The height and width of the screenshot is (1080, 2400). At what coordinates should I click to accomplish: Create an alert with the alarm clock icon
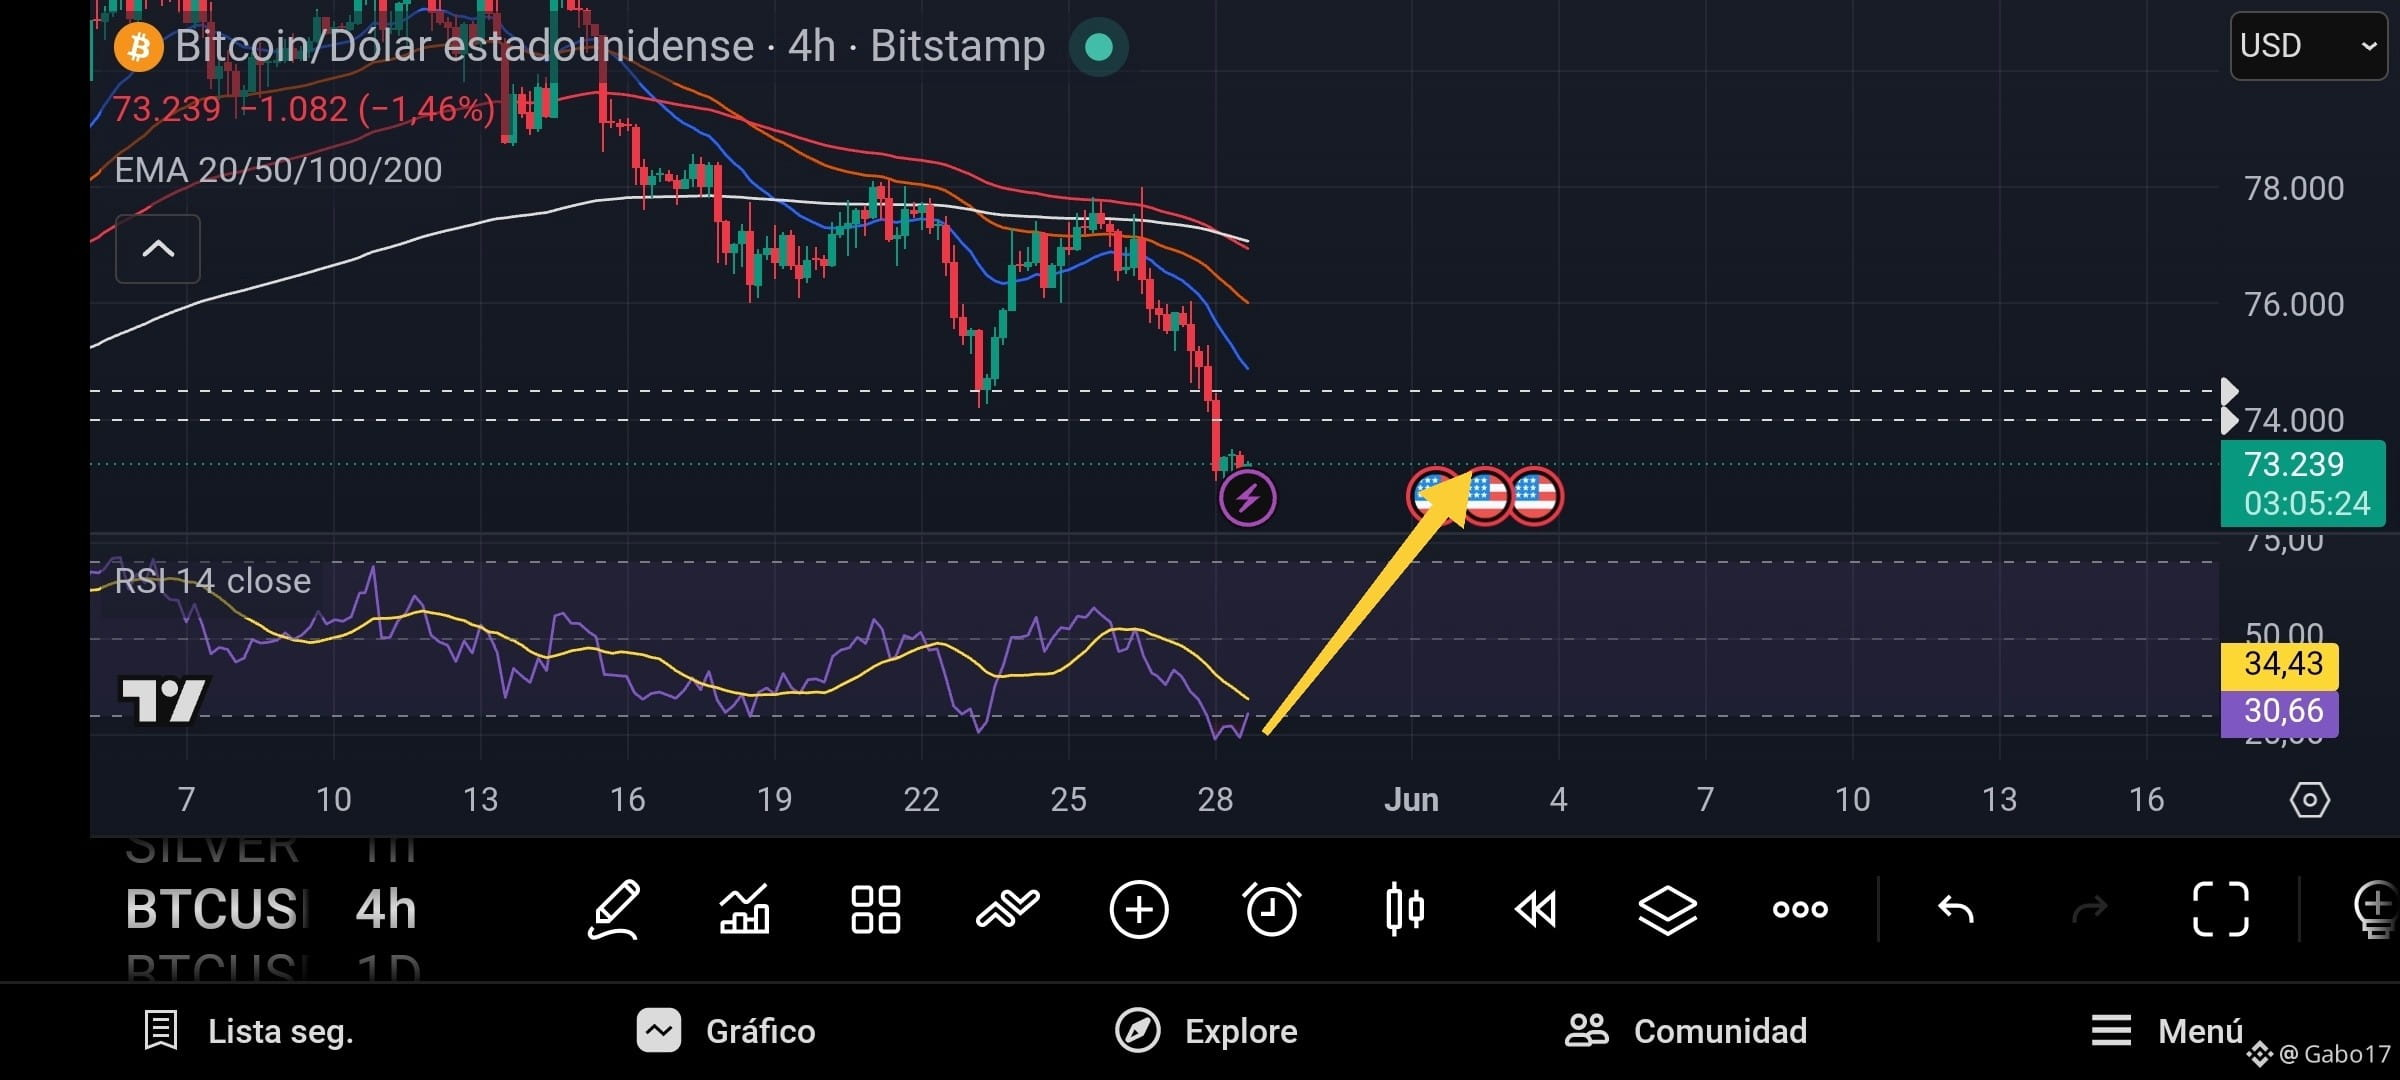click(1271, 909)
